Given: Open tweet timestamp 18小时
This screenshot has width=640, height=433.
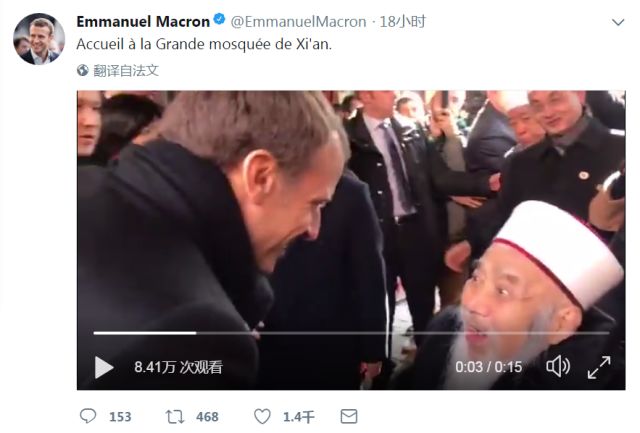Looking at the screenshot, I should 403,22.
